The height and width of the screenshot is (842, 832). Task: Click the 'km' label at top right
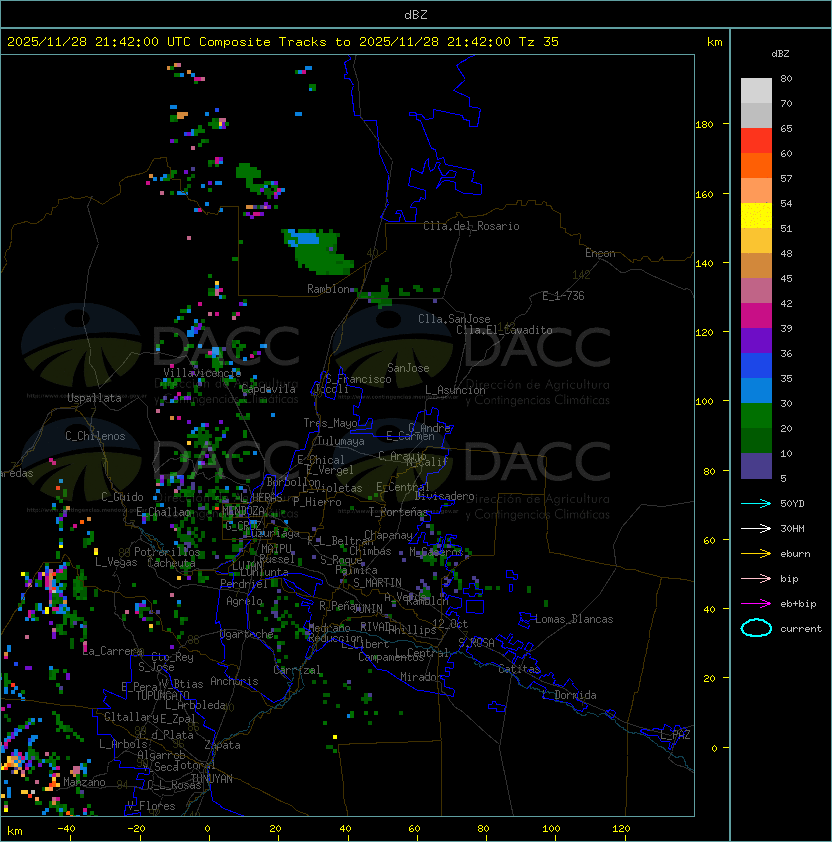pos(714,42)
